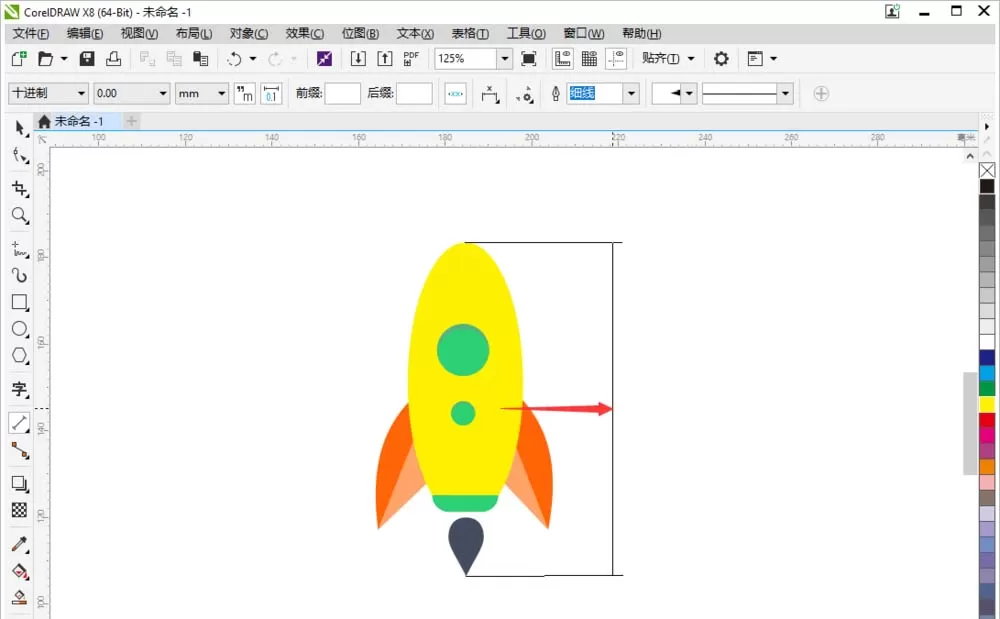1000x619 pixels.
Task: Open a file with folder icon
Action: (x=46, y=59)
